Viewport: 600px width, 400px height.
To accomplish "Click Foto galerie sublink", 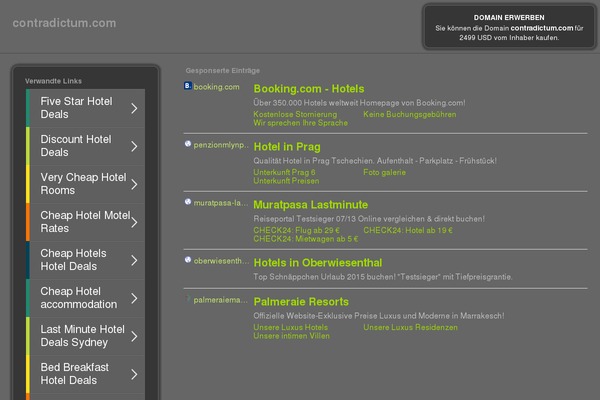I will coord(384,172).
